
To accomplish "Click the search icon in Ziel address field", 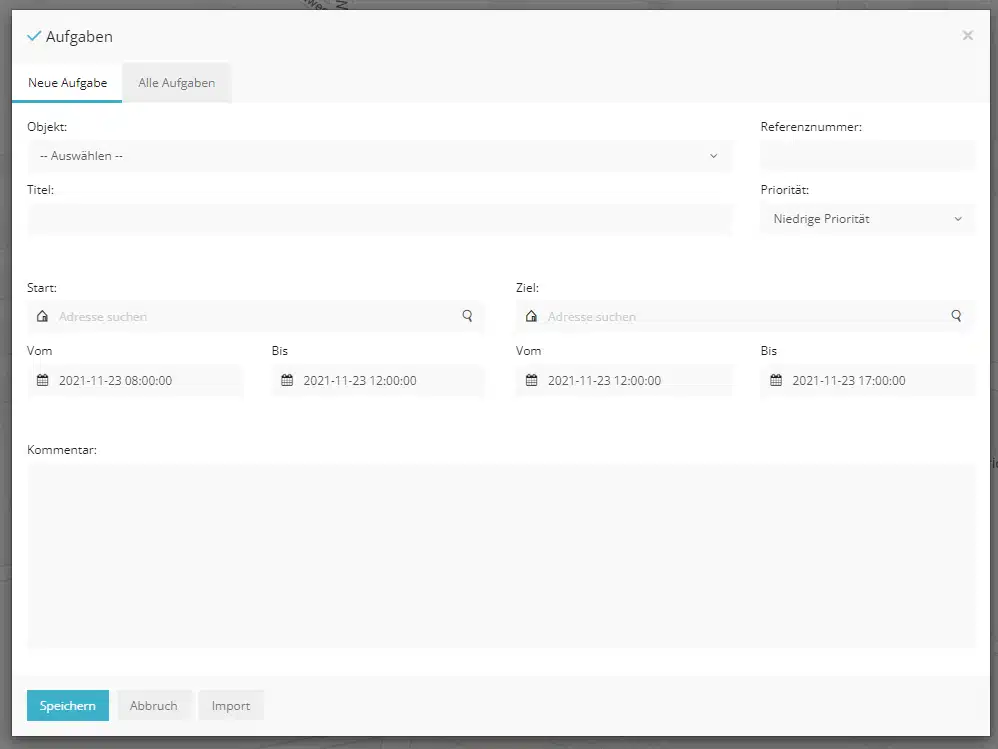I will [956, 316].
